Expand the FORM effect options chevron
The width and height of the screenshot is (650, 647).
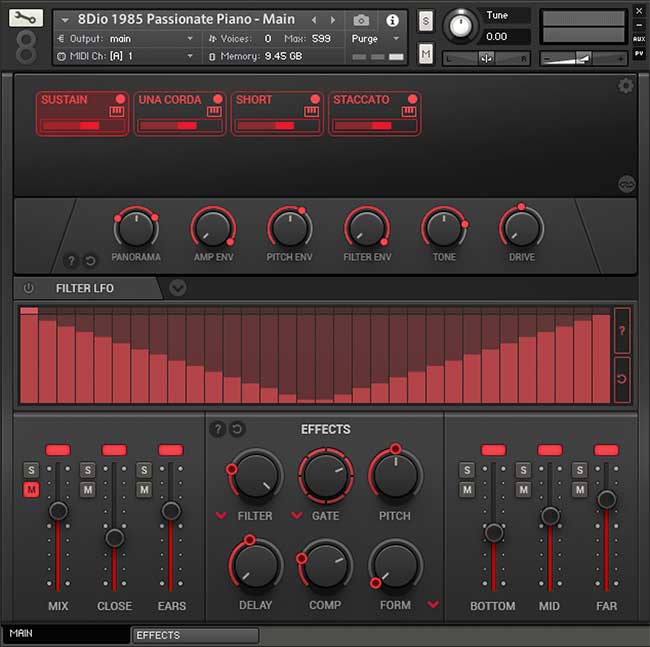(x=433, y=604)
